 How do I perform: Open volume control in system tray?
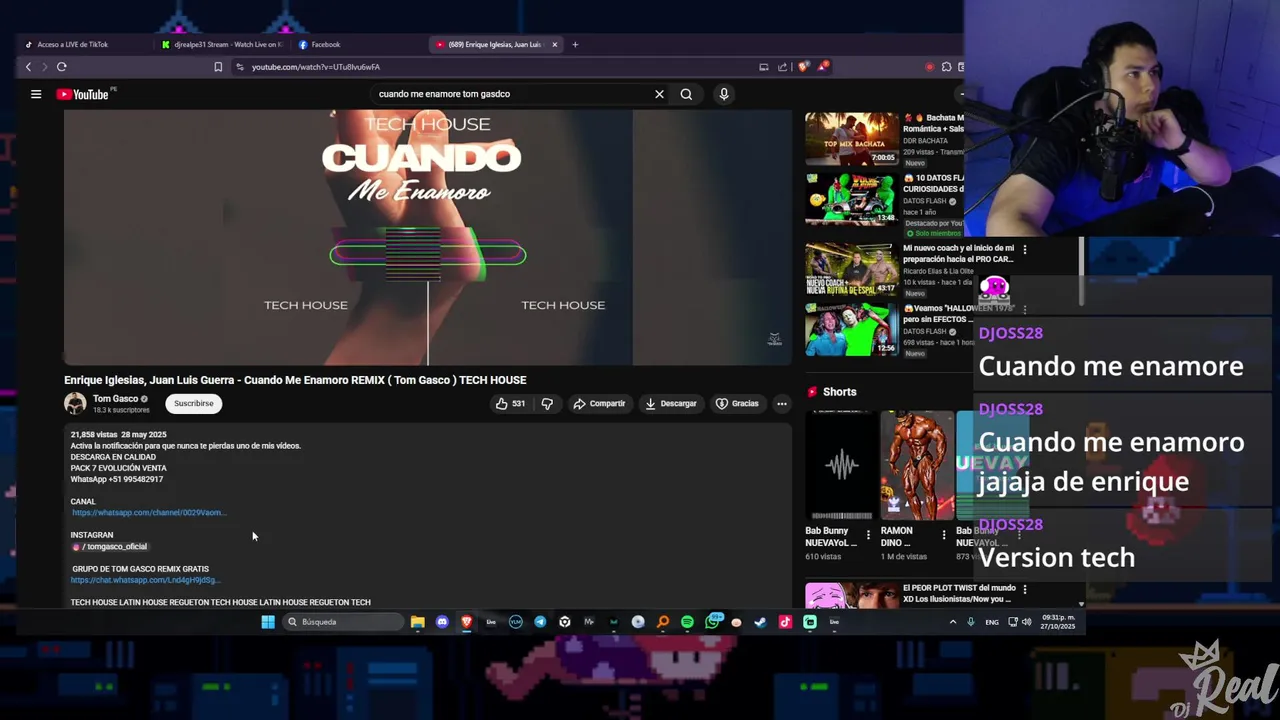pos(1026,622)
